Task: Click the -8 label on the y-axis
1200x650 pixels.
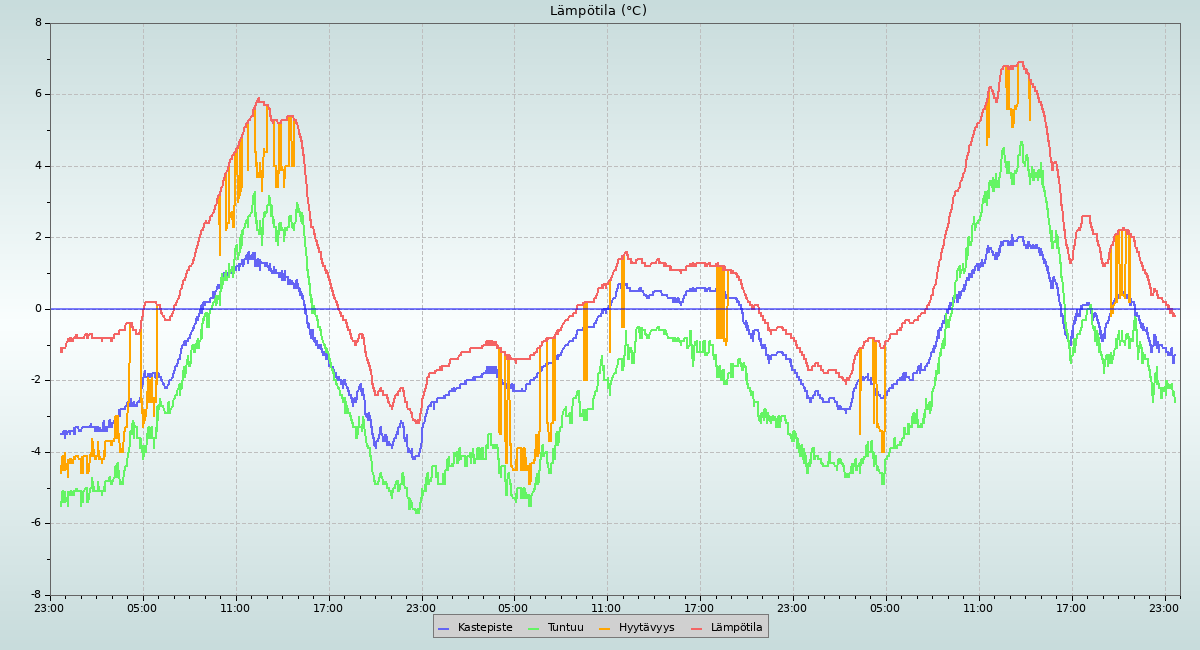Action: tap(36, 595)
